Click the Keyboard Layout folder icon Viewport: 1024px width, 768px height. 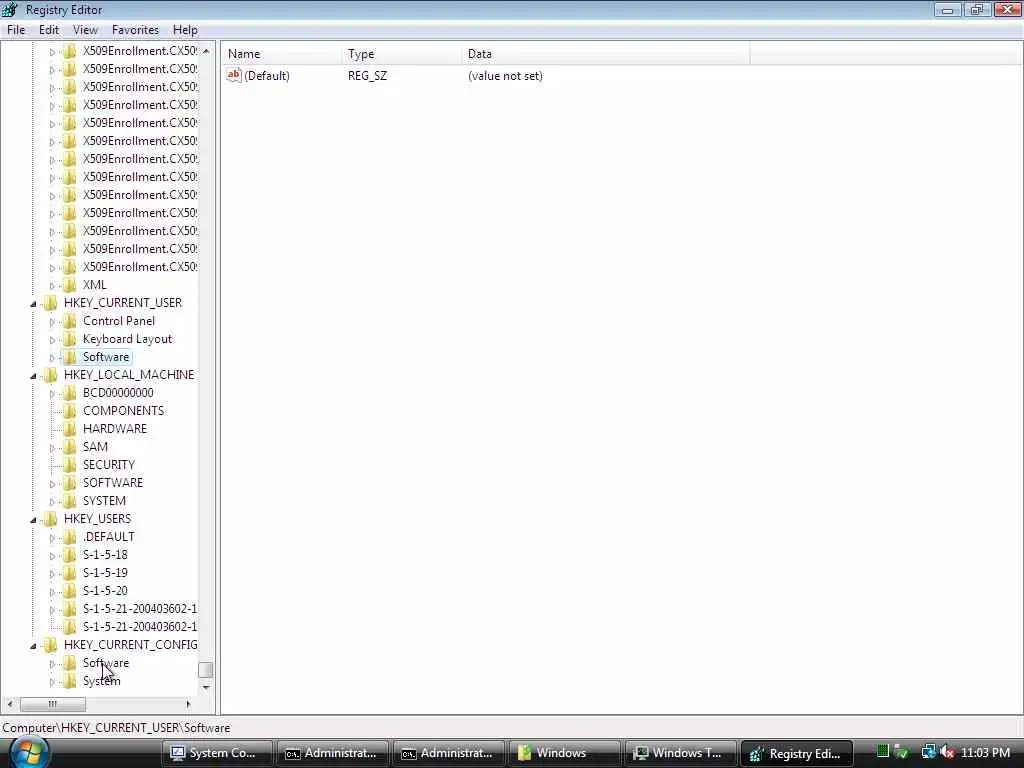click(x=69, y=339)
